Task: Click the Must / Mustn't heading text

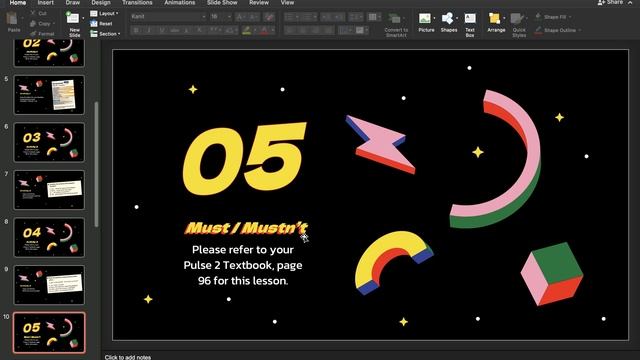Action: click(246, 228)
